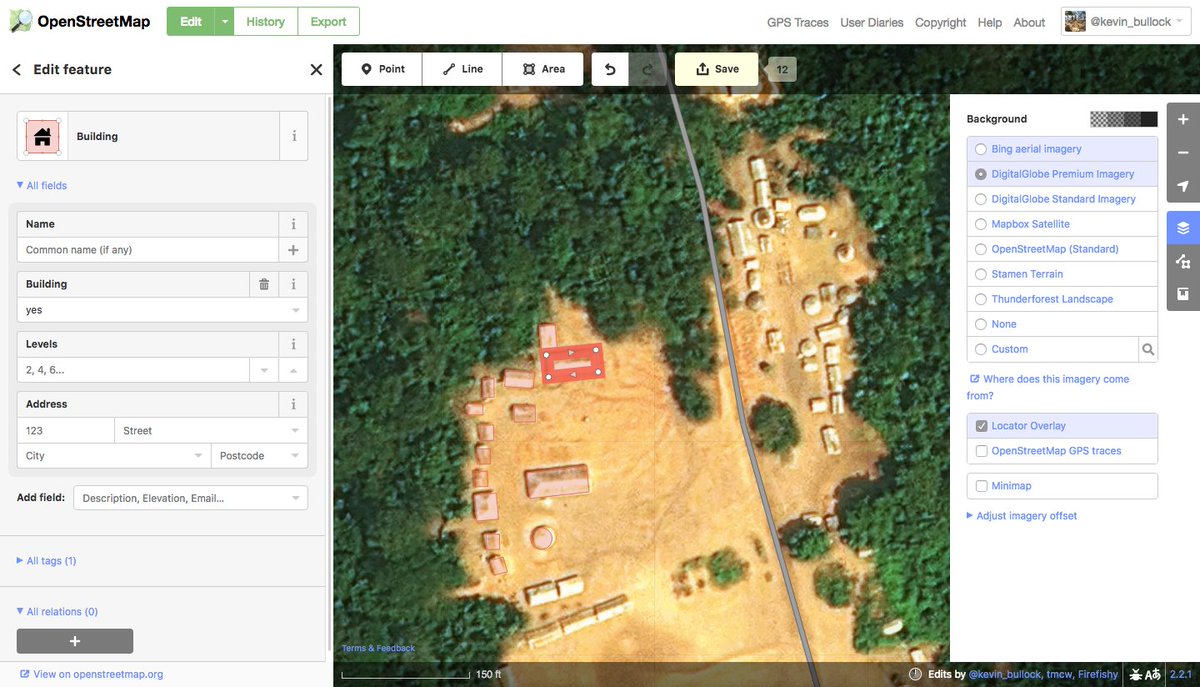
Task: Disable the Locator Overlay checkbox
Action: pos(981,426)
